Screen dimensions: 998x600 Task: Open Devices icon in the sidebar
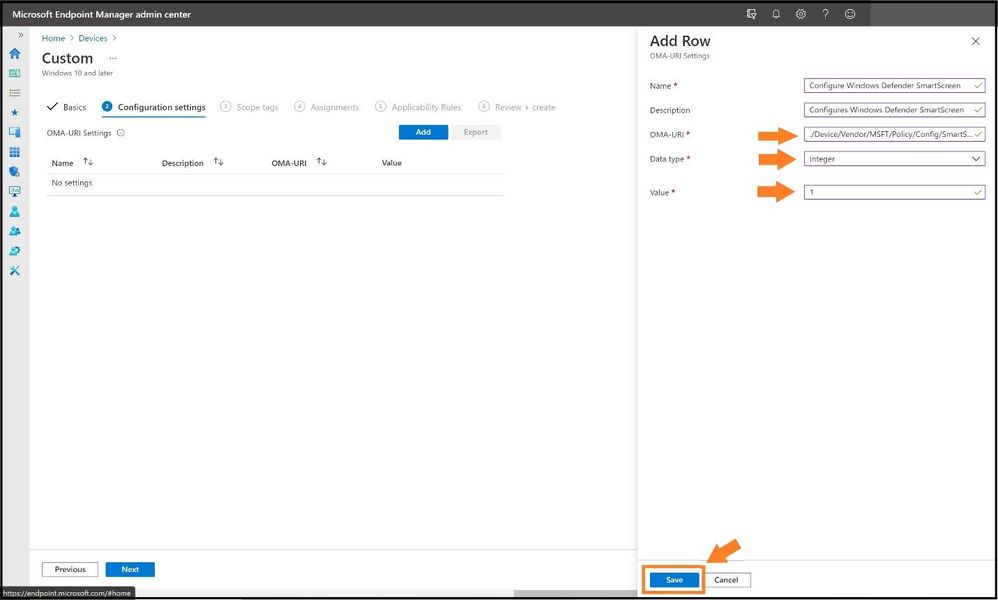15,132
